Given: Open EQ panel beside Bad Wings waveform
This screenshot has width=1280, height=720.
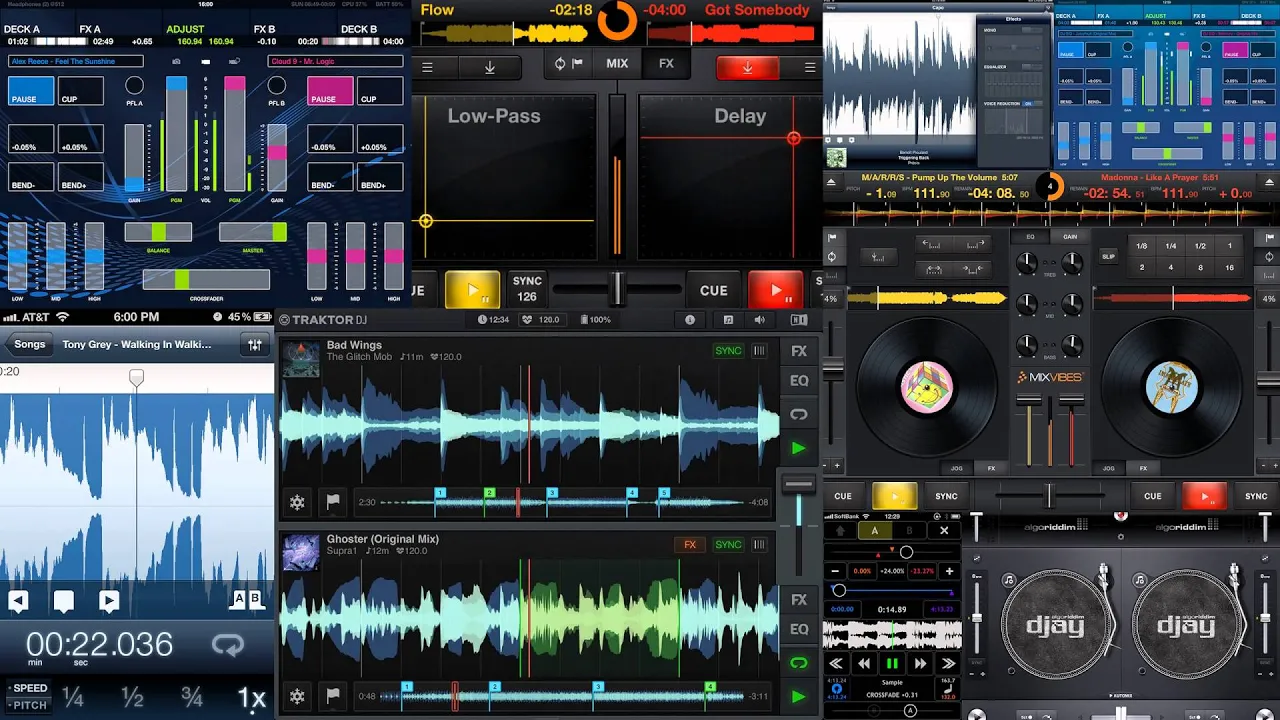Looking at the screenshot, I should pyautogui.click(x=799, y=381).
